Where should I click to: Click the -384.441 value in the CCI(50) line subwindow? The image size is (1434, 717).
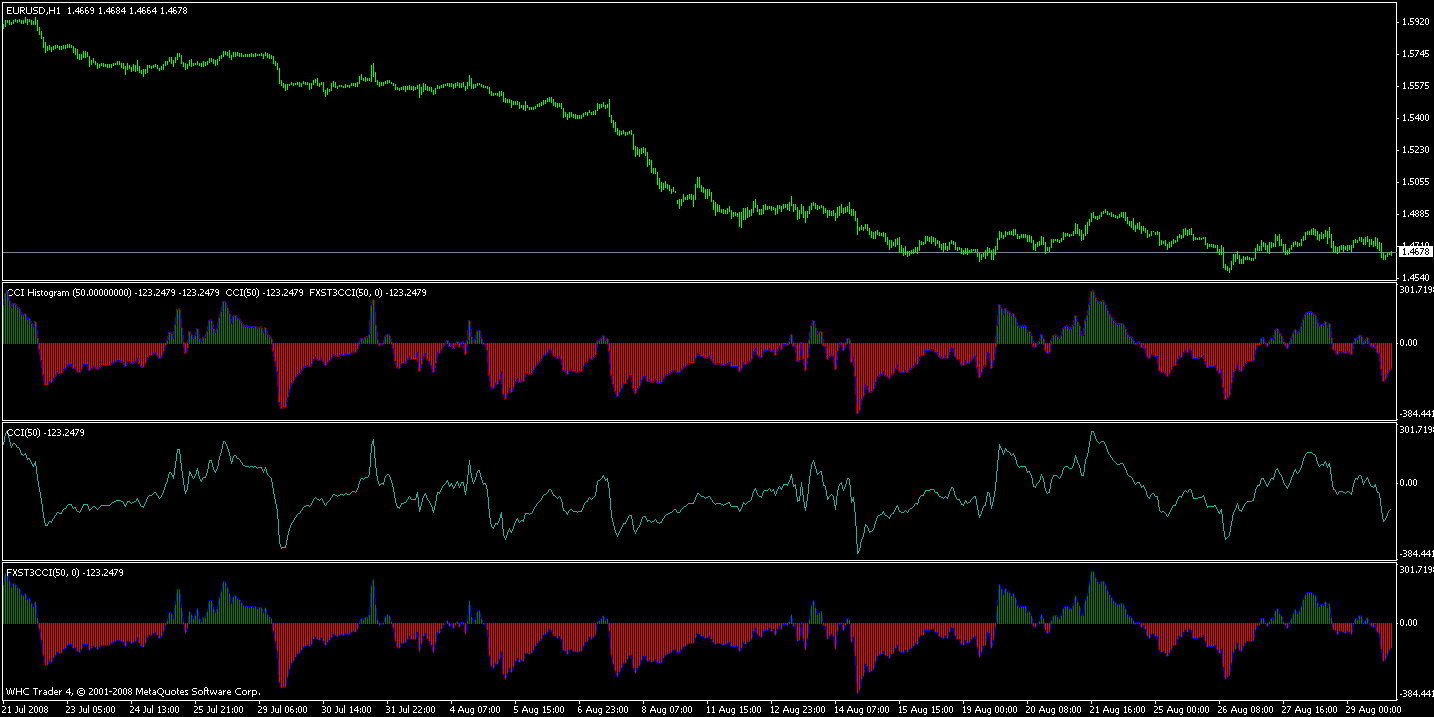pyautogui.click(x=1416, y=554)
